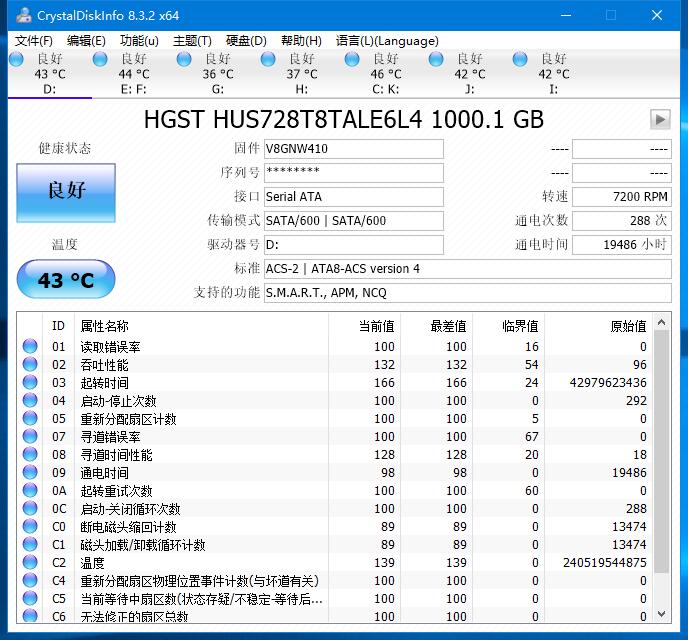Open the 语言(L)(Language) menu
The image size is (688, 640).
pos(387,41)
